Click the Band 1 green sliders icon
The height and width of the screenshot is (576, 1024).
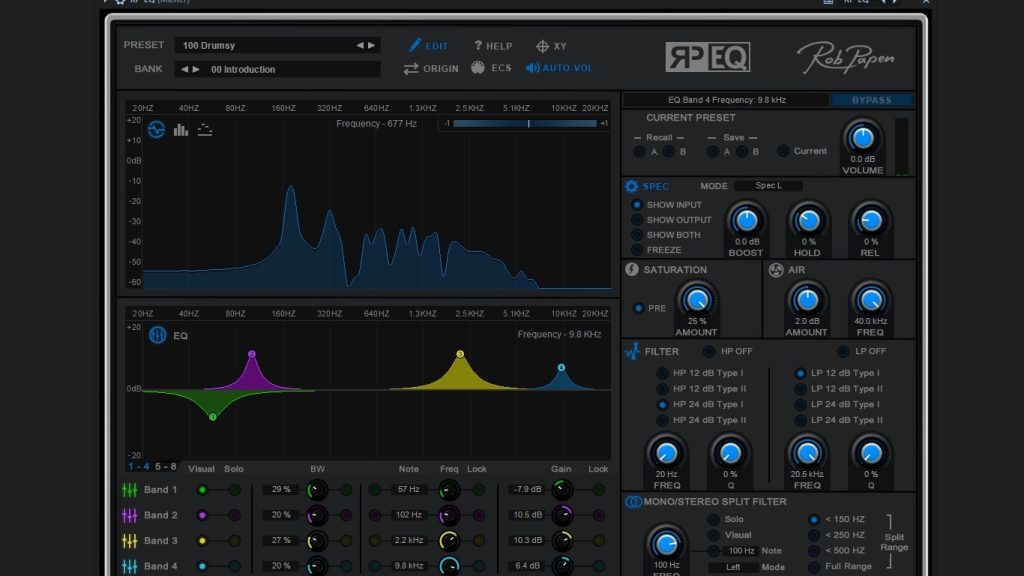pyautogui.click(x=129, y=490)
